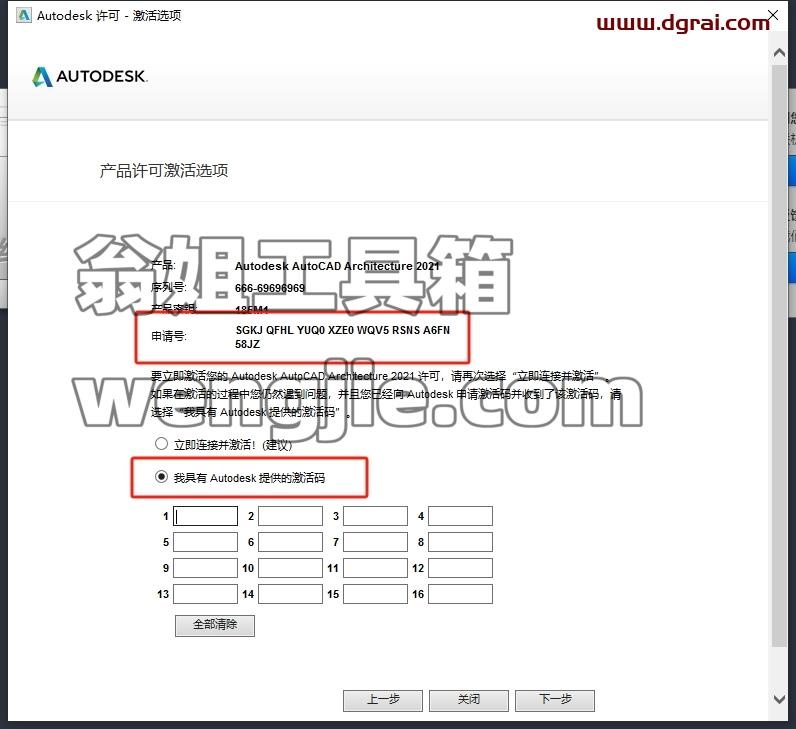Click activation code field 13
This screenshot has width=796, height=729.
coord(206,594)
